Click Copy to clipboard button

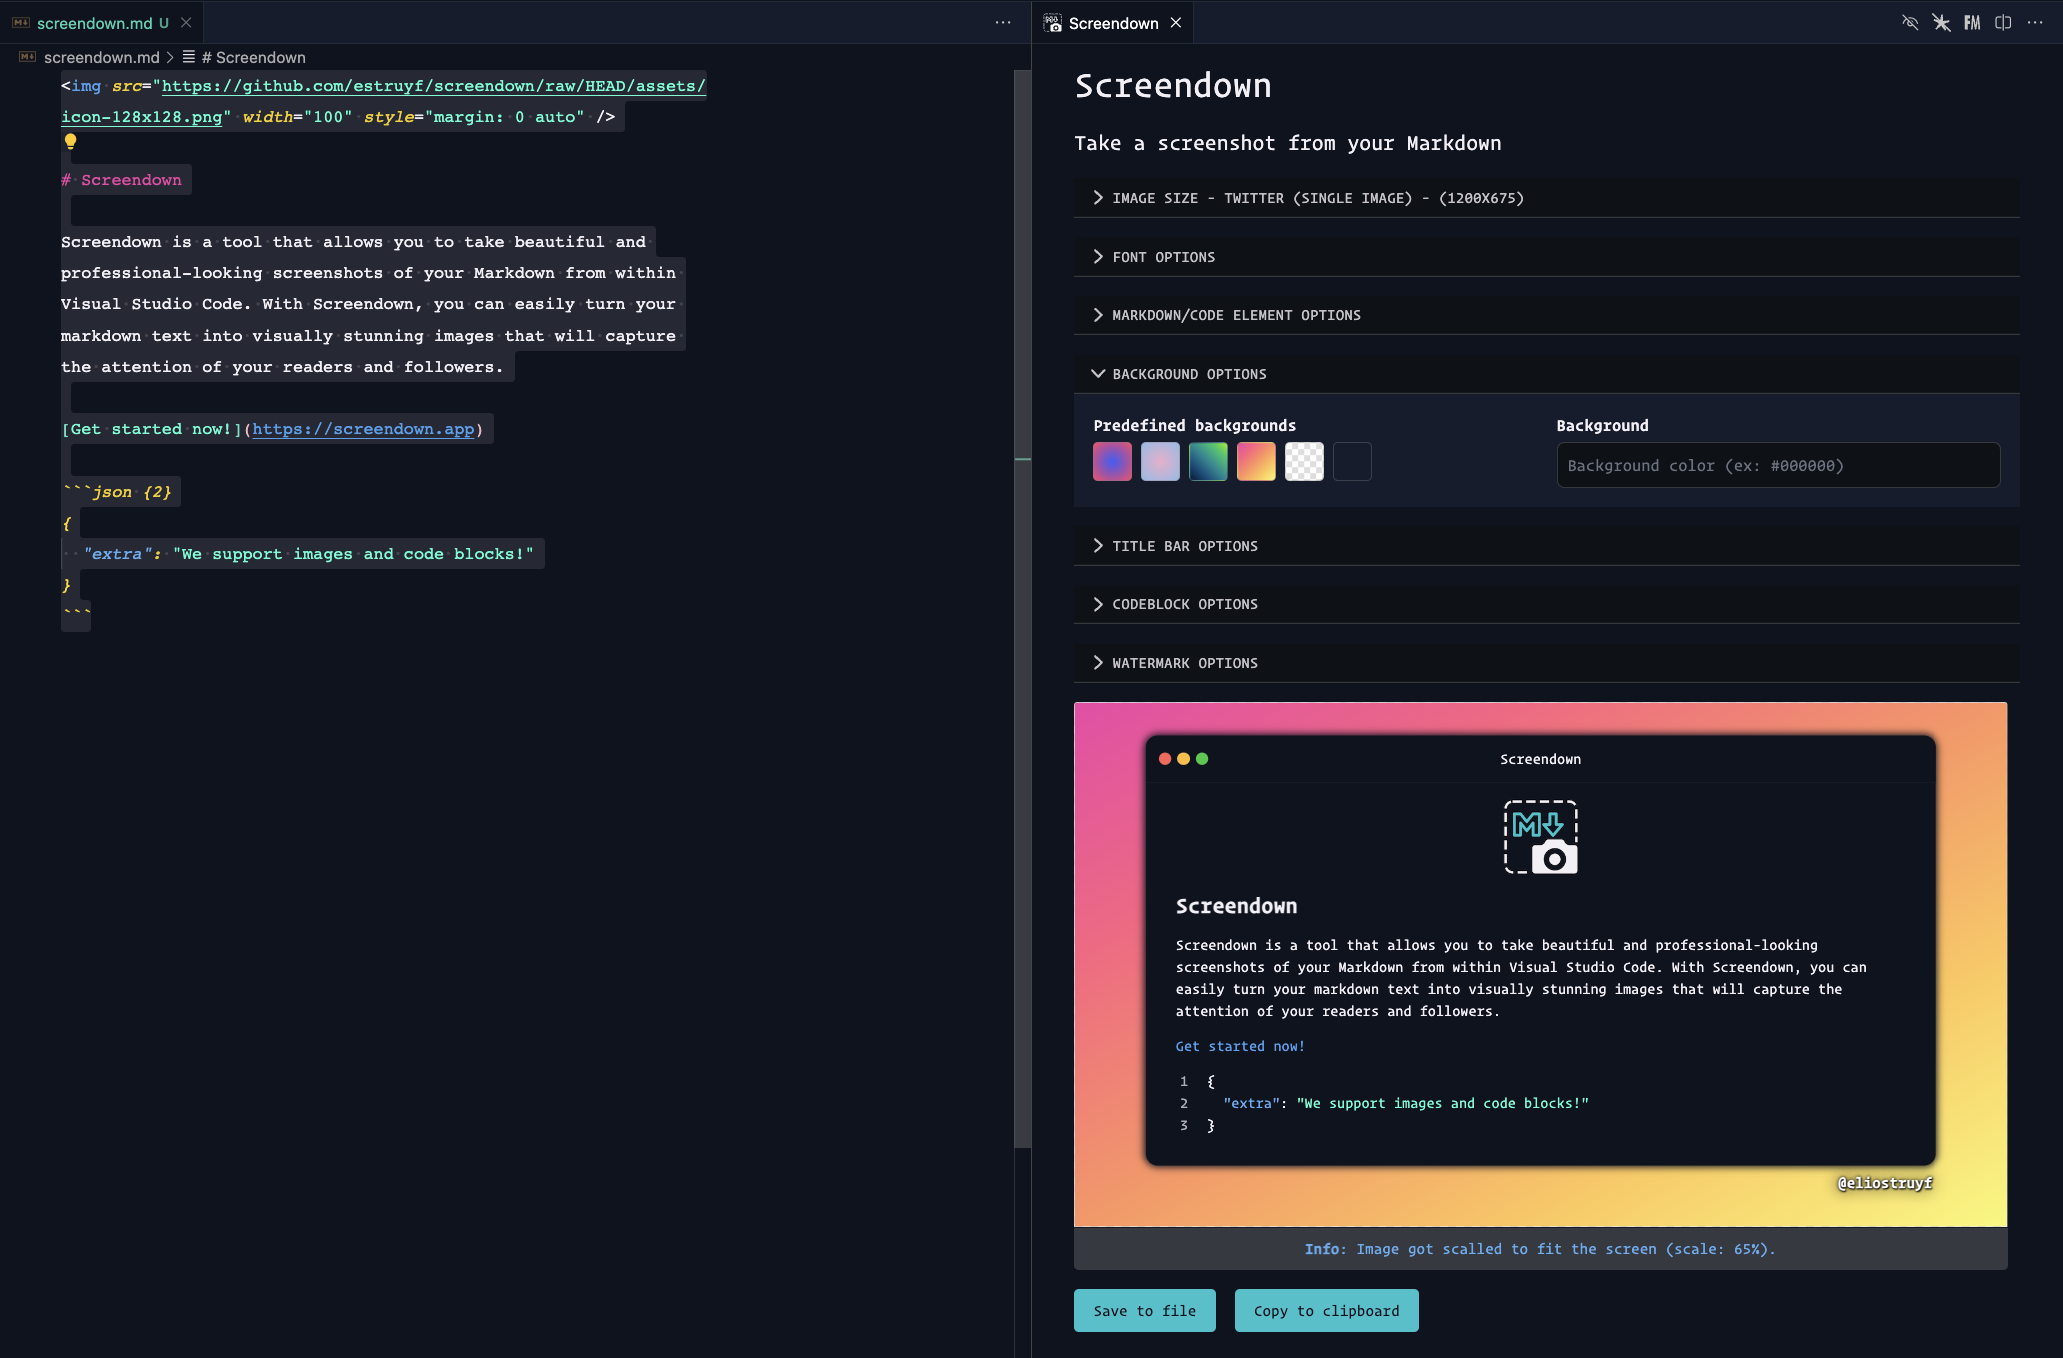click(x=1326, y=1310)
